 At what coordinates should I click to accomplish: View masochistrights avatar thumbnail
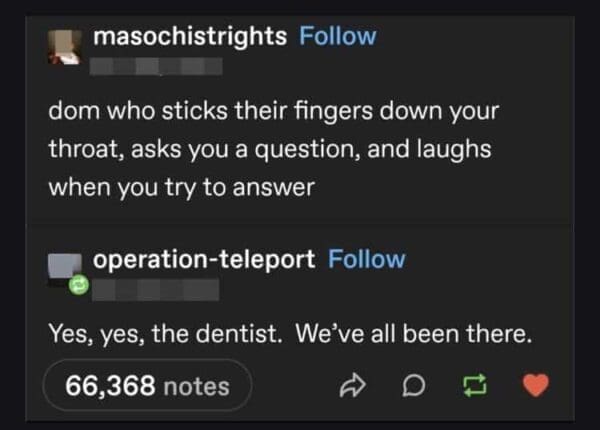65,47
